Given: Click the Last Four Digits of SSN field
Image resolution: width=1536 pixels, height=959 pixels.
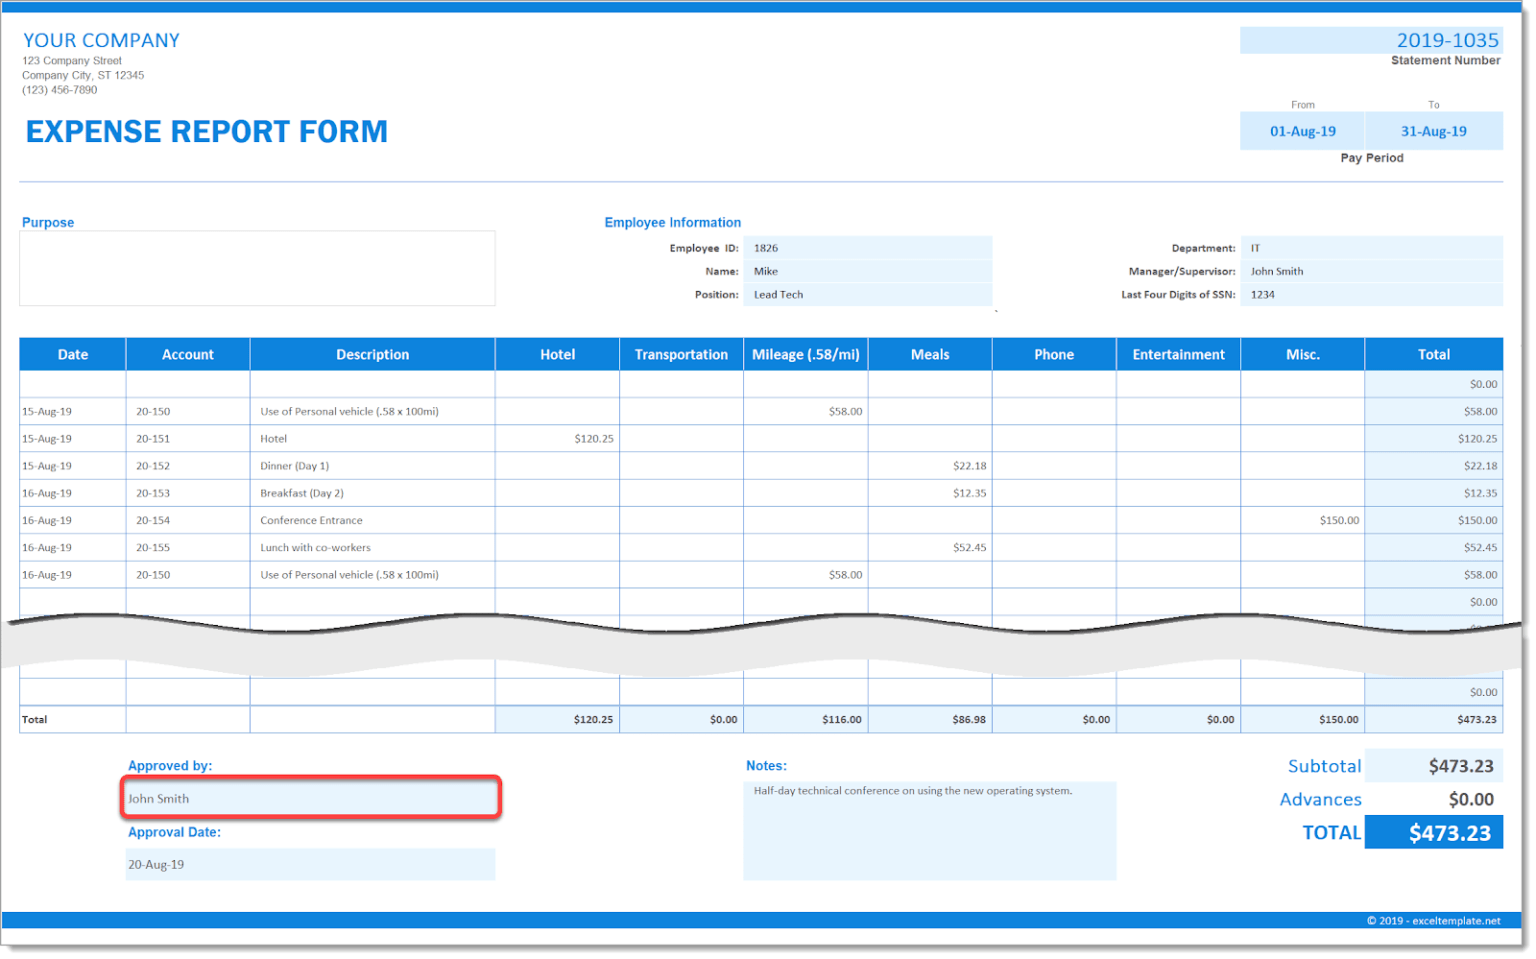Looking at the screenshot, I should click(1371, 295).
